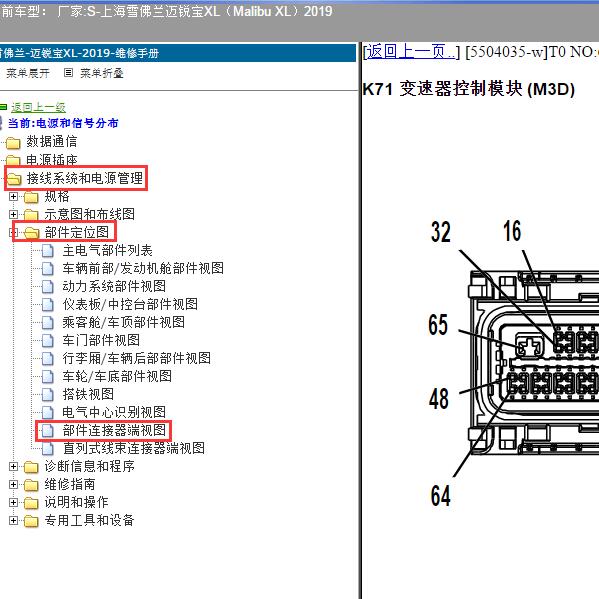Click the 行李厢/车辆后部部件视图 page icon
Image resolution: width=599 pixels, height=599 pixels.
(x=48, y=359)
